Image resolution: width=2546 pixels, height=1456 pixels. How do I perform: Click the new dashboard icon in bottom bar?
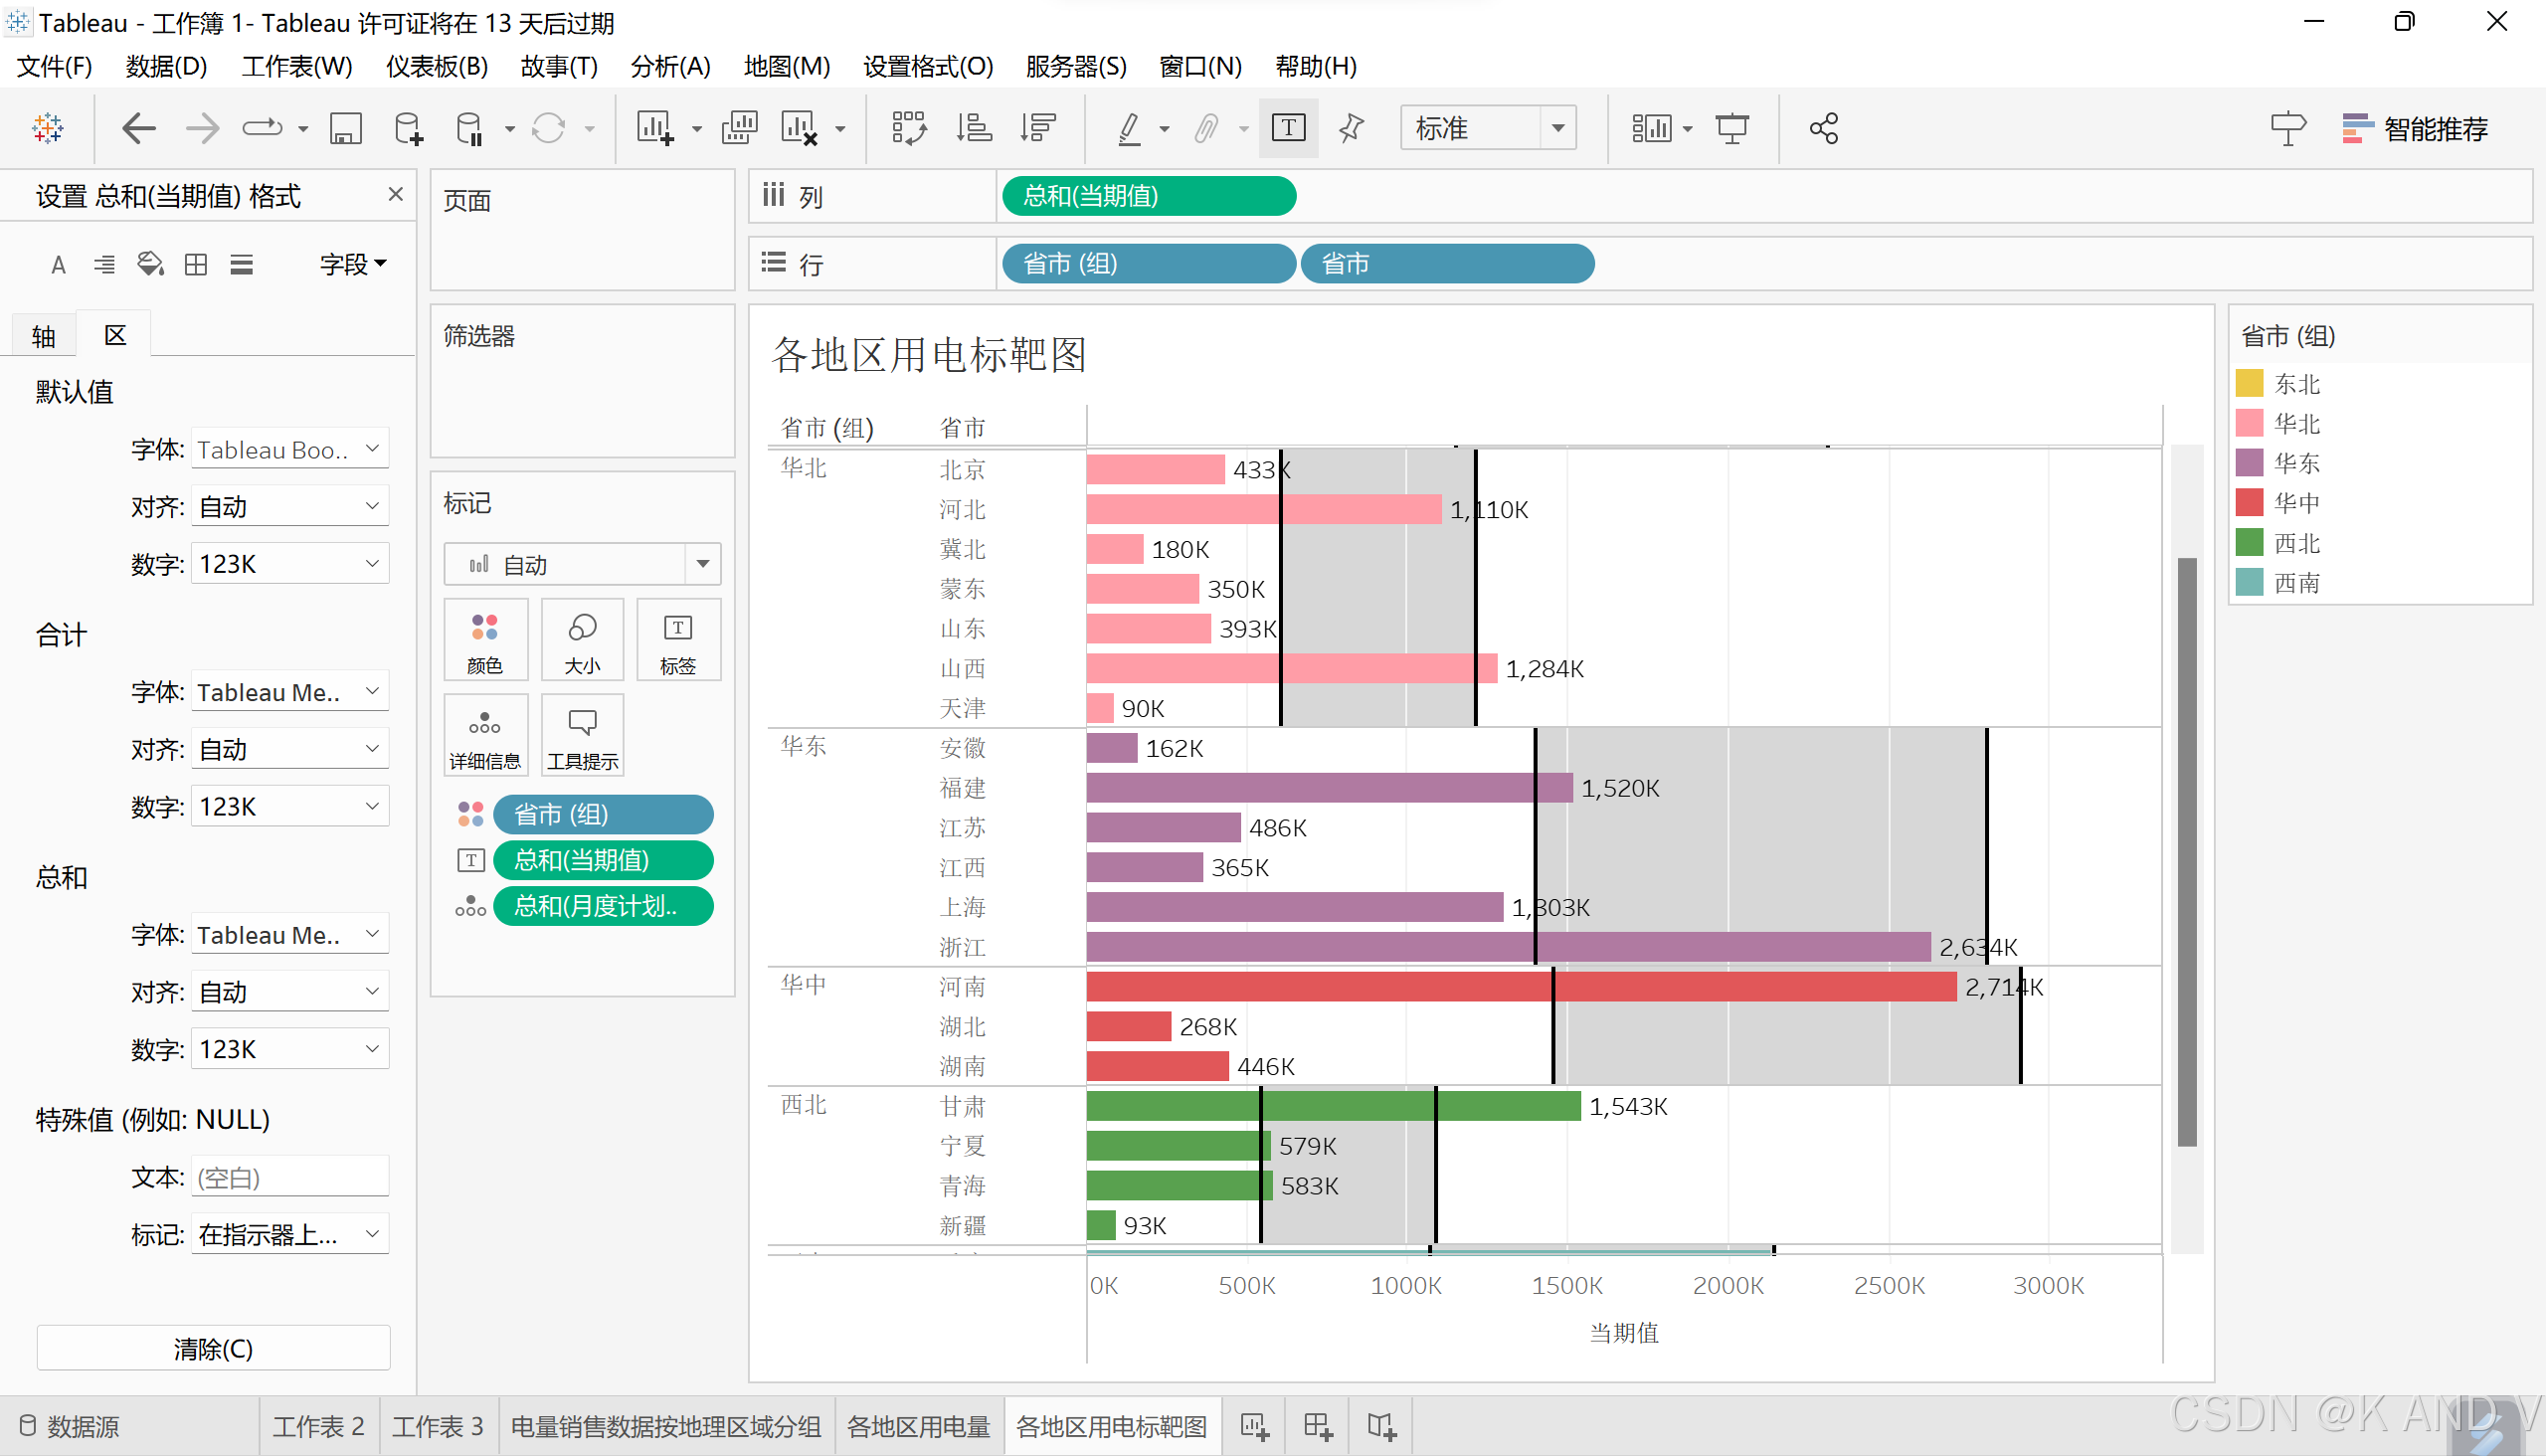tap(1318, 1425)
